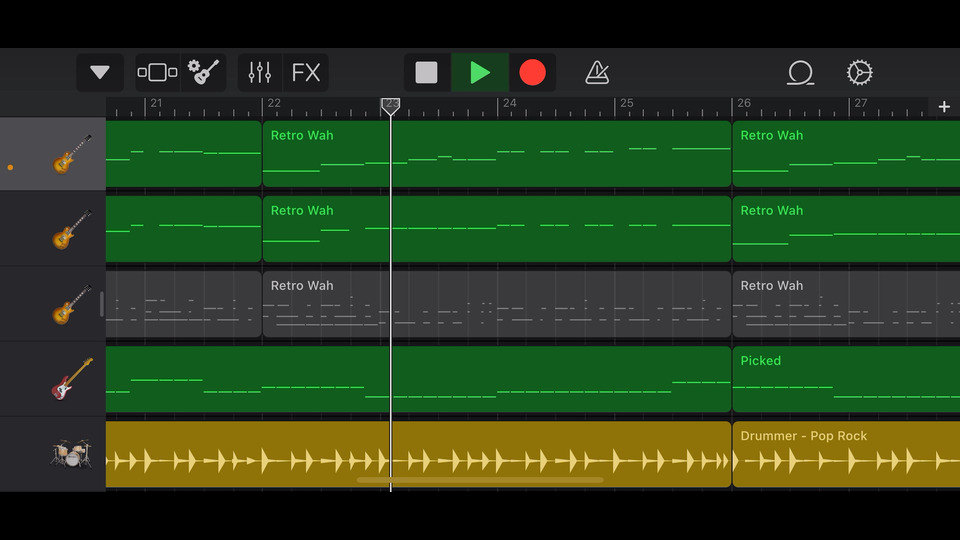Switch to Tracks view button
This screenshot has height=540, width=960.
point(157,72)
